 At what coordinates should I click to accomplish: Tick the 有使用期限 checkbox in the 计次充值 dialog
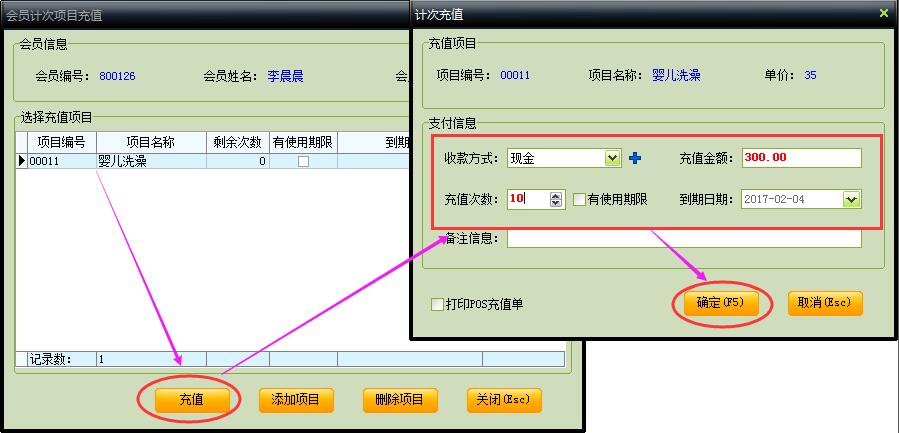coord(579,200)
